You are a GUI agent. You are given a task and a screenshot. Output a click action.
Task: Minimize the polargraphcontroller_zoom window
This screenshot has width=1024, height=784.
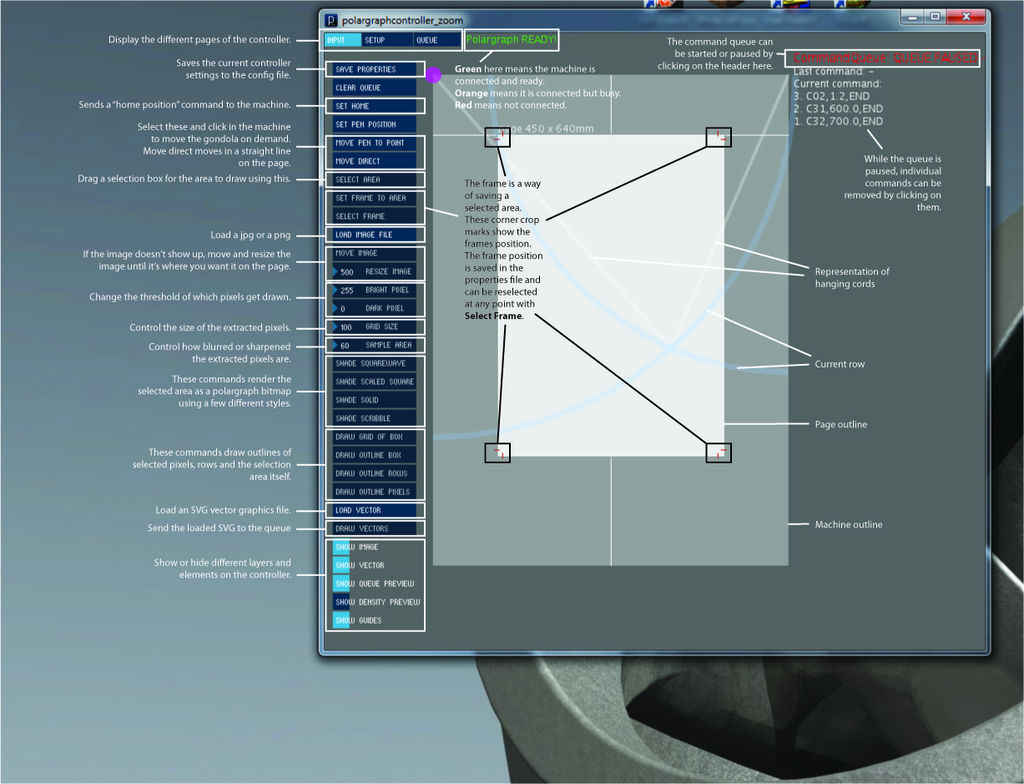pyautogui.click(x=913, y=16)
